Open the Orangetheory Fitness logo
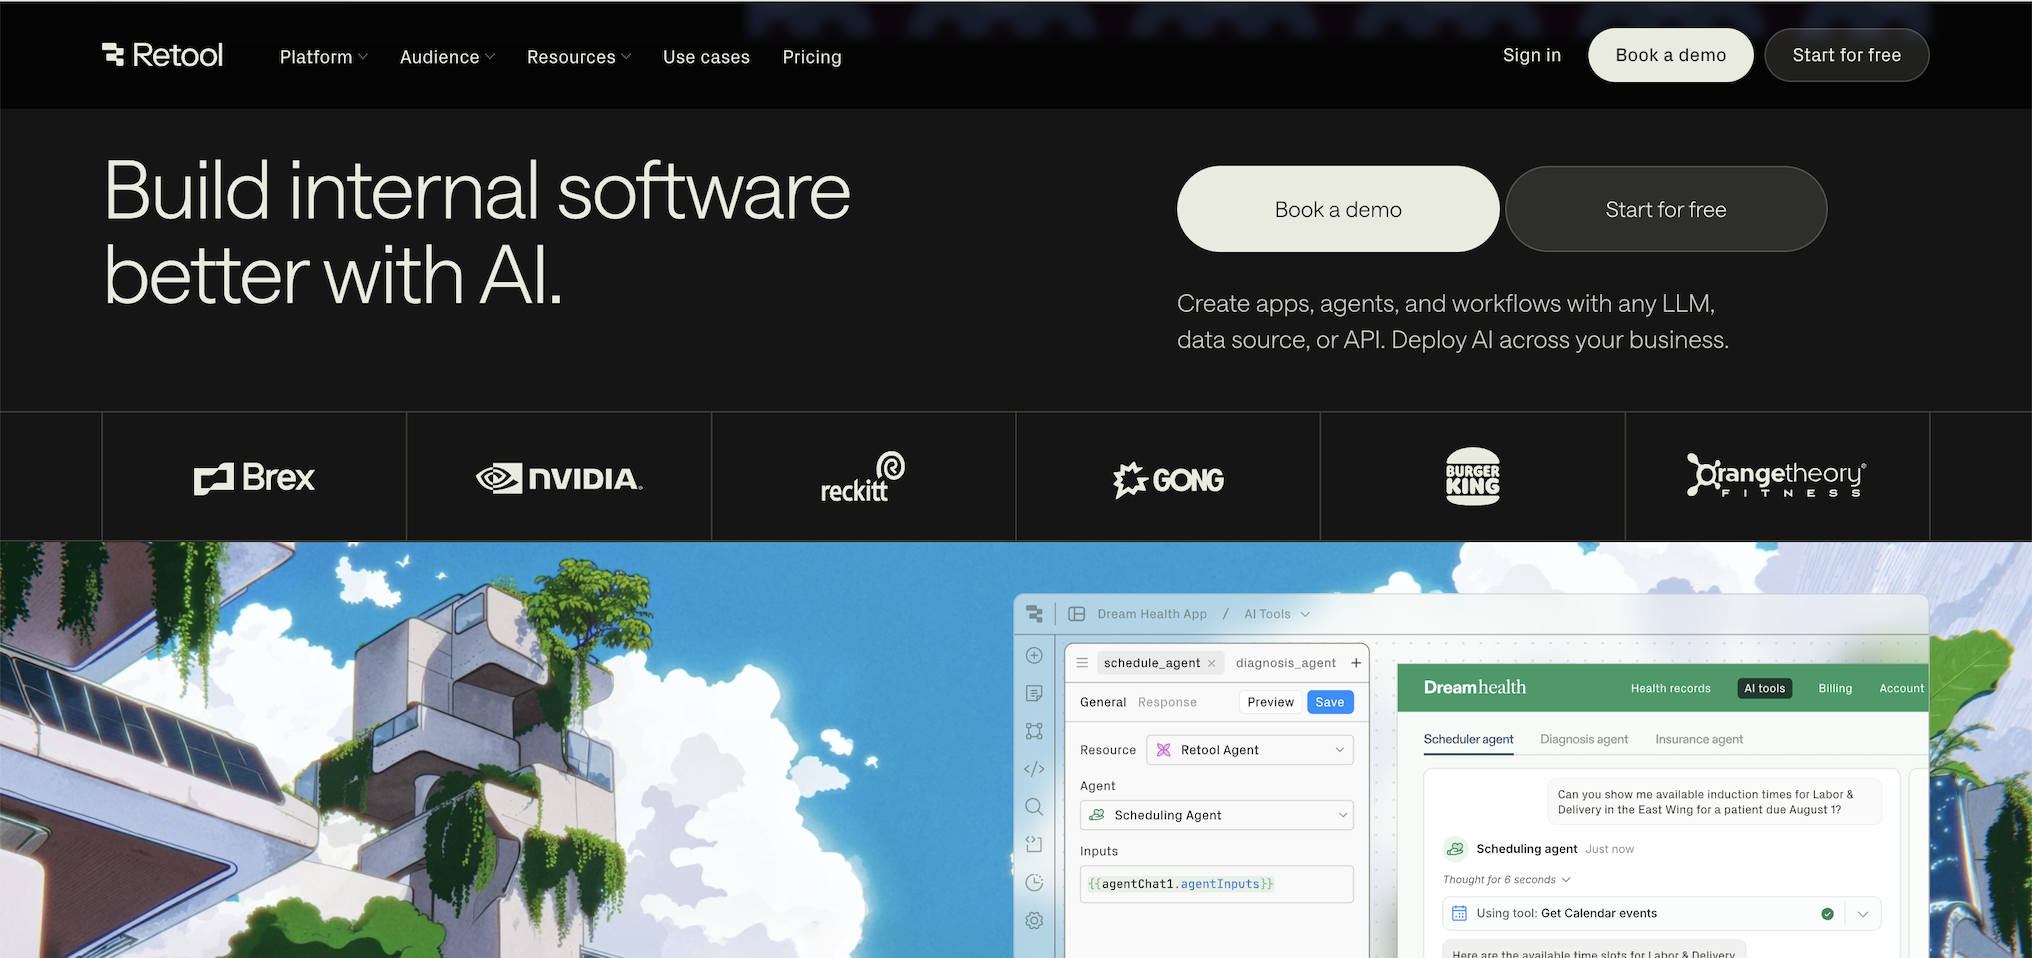Image resolution: width=2032 pixels, height=958 pixels. (1777, 476)
